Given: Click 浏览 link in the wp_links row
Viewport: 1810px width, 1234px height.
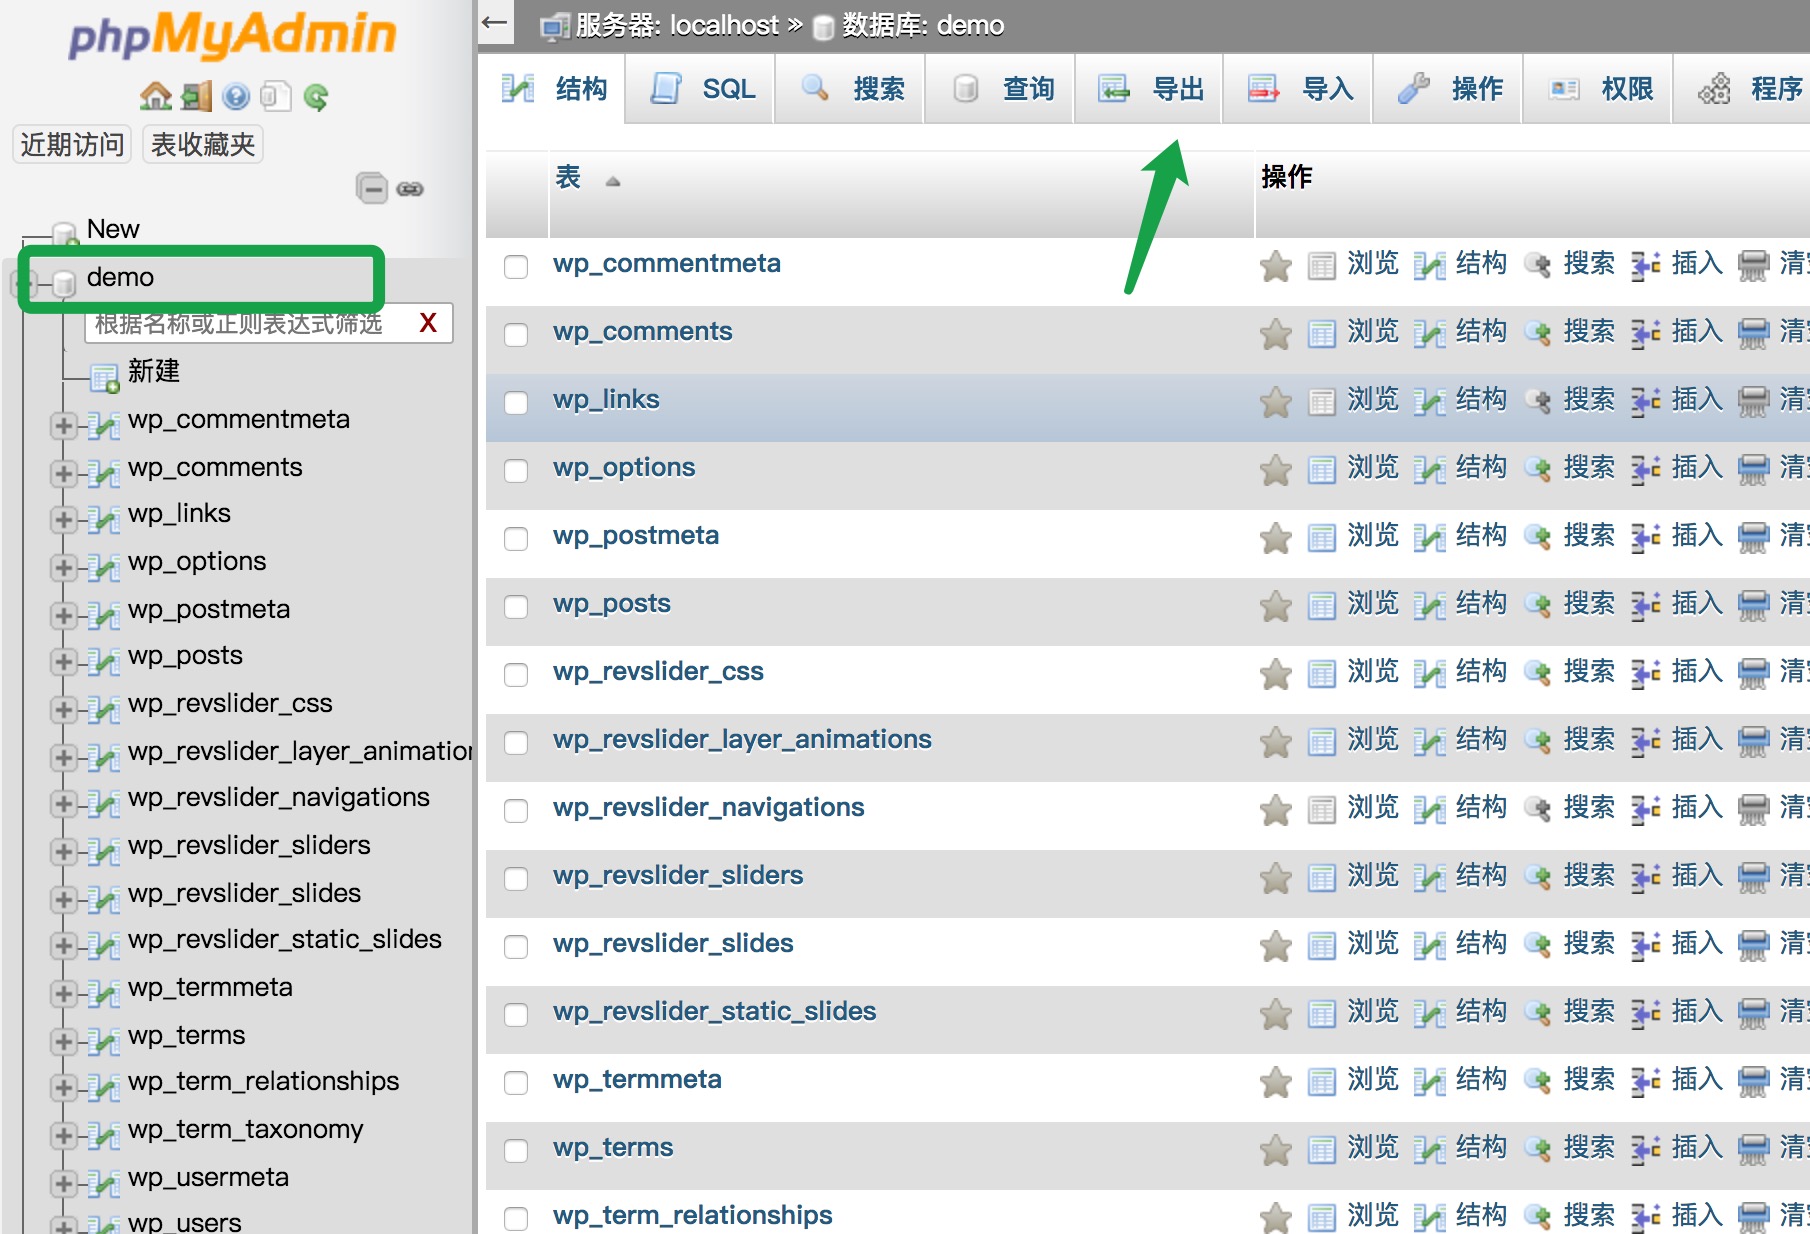Looking at the screenshot, I should click(1373, 399).
